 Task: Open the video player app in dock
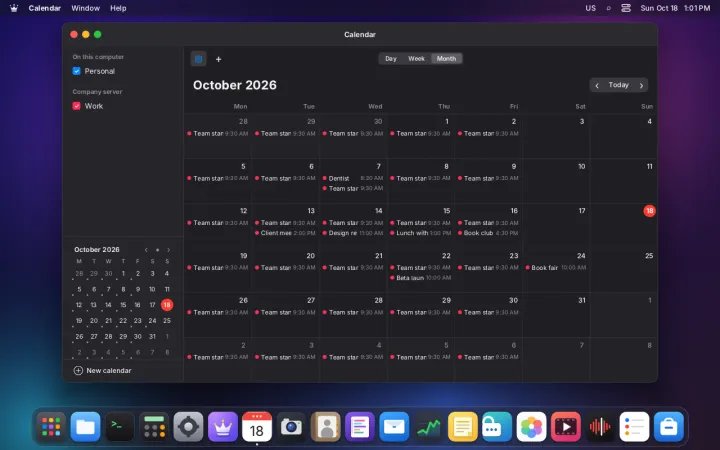coord(565,427)
